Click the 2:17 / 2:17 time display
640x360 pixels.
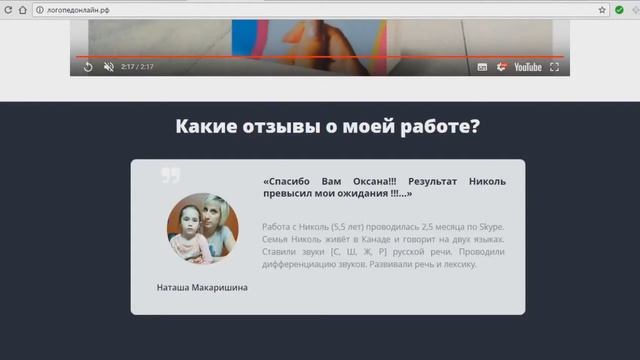(x=137, y=67)
